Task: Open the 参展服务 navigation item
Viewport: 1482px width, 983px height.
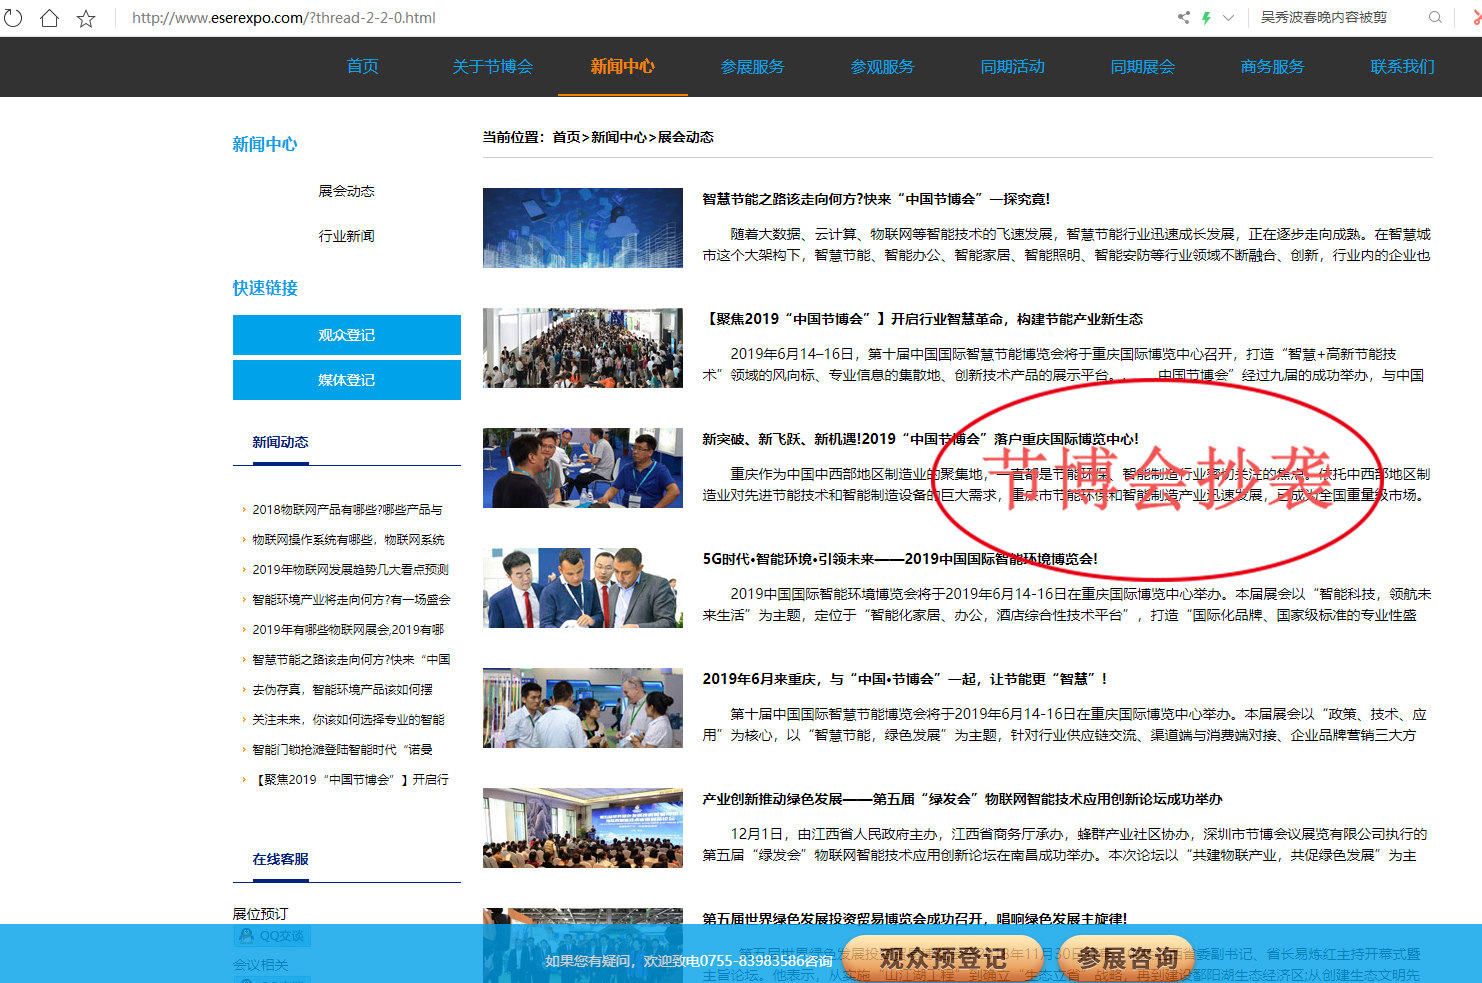Action: pos(753,67)
